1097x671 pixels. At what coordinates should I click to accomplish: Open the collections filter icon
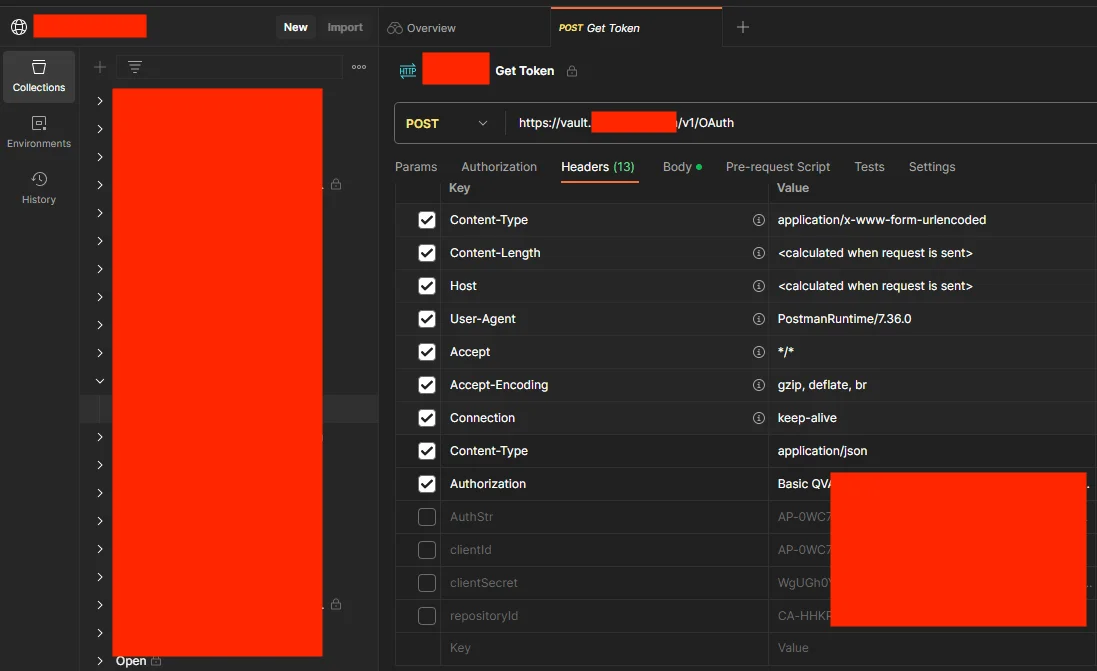135,66
